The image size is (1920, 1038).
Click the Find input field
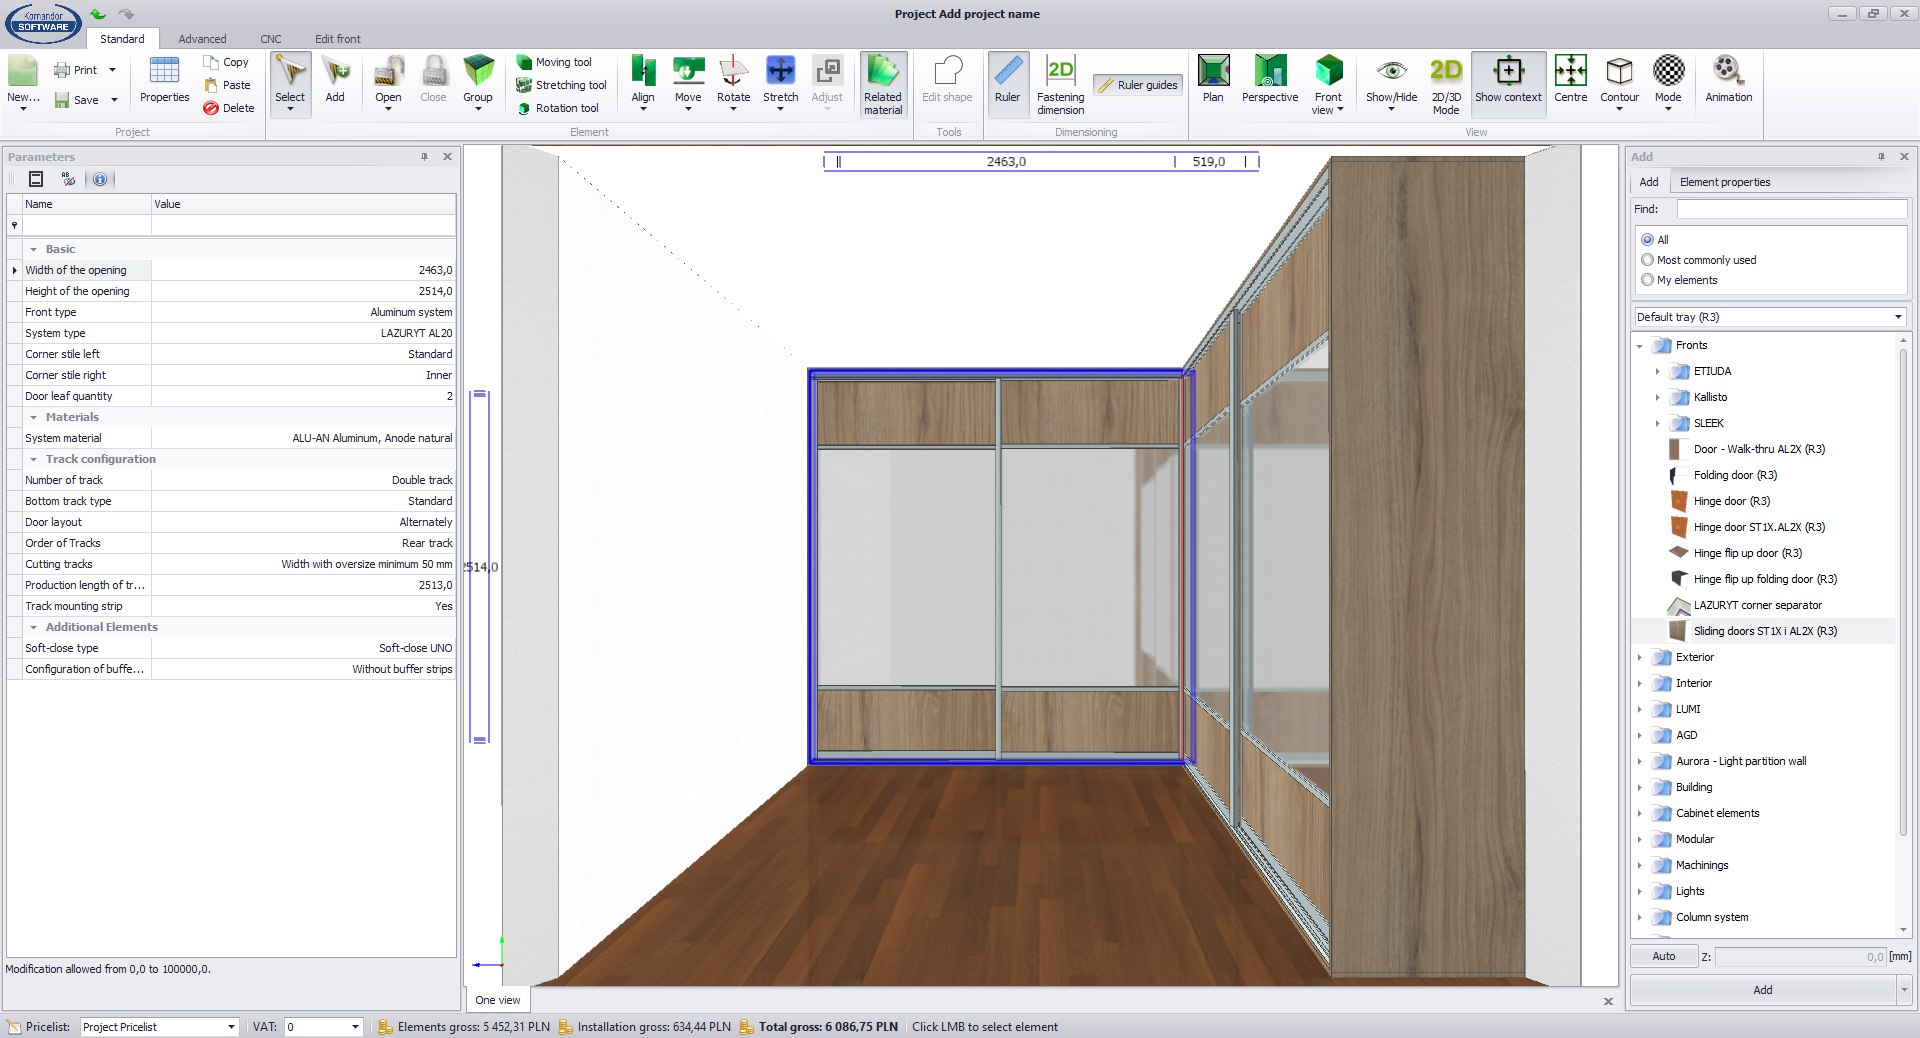(1791, 209)
